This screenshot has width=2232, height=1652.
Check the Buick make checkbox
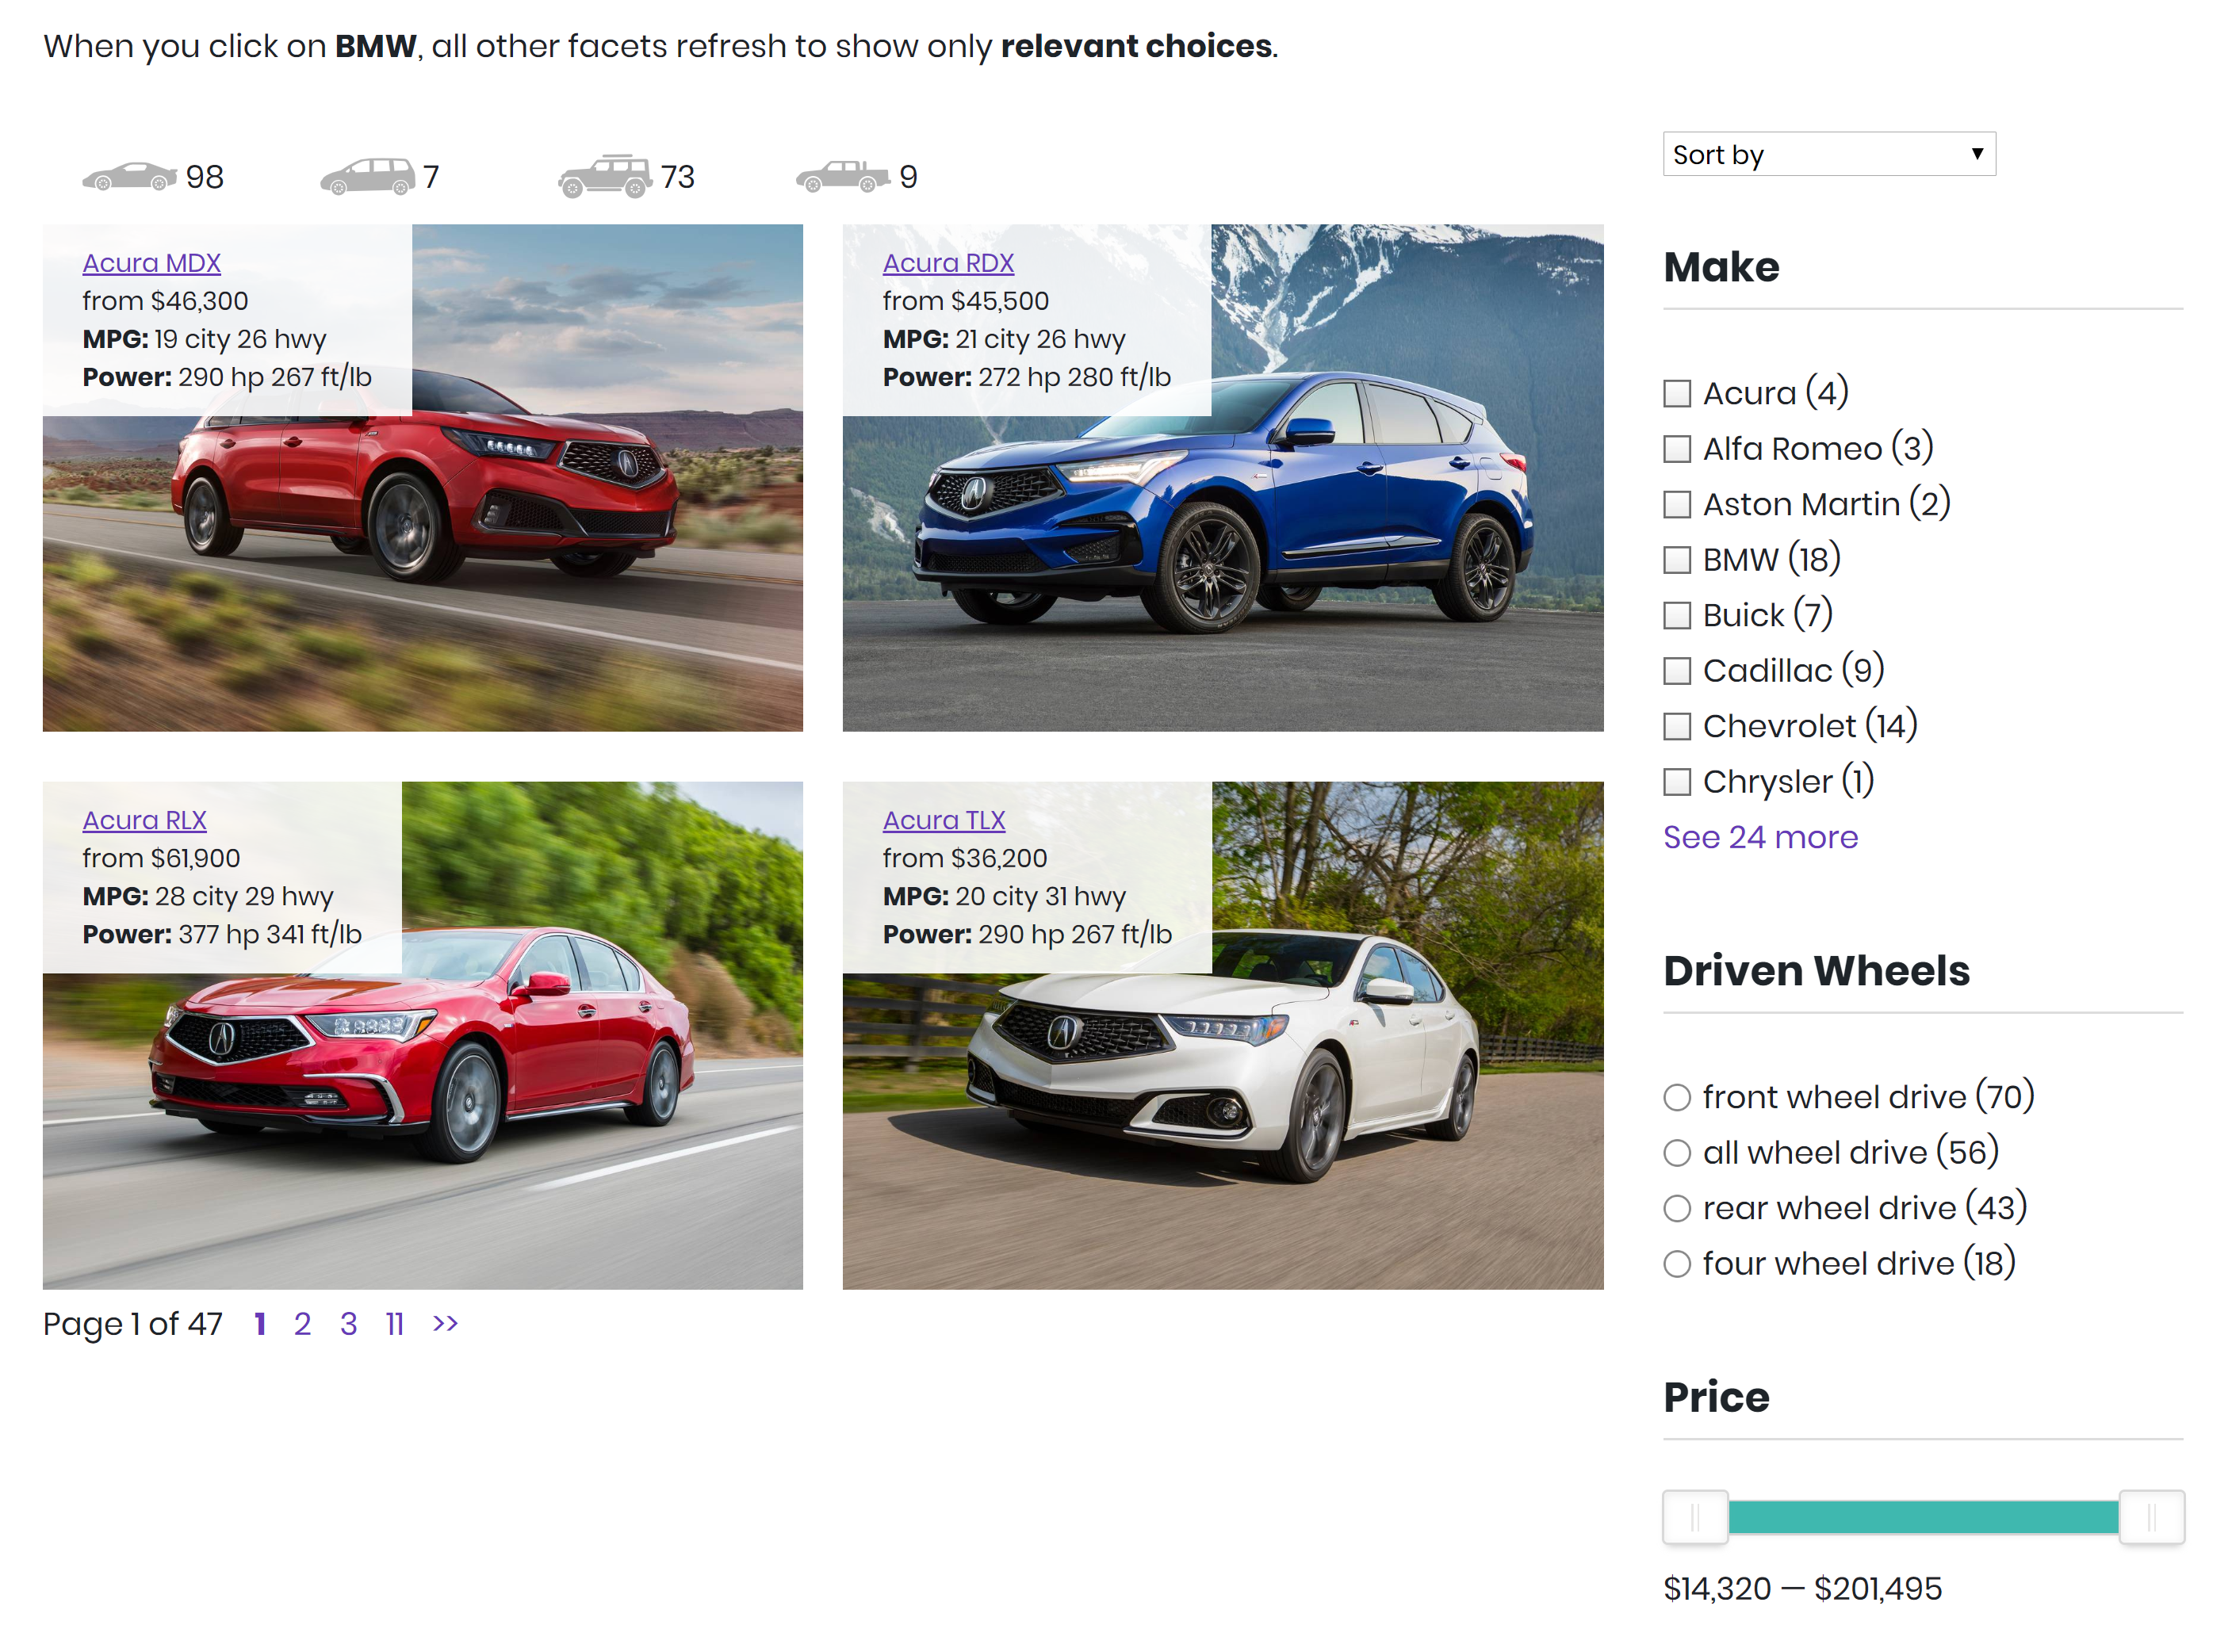(1677, 615)
